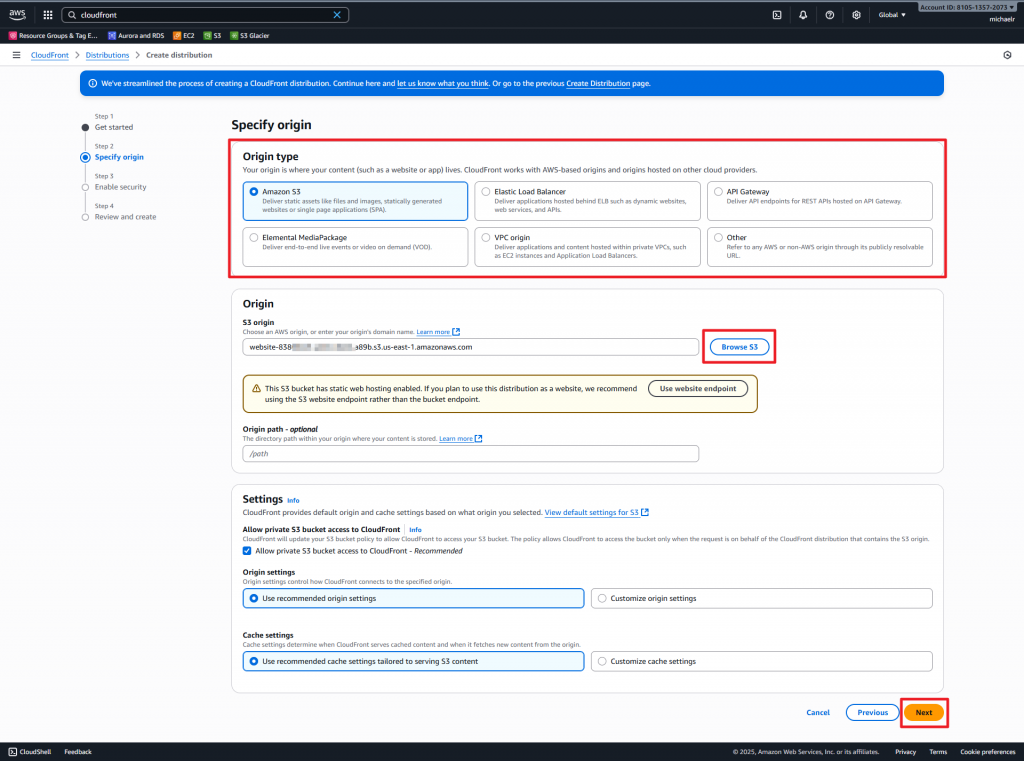Go to CloudFront breadcrumb link
The image size is (1024, 761).
50,55
